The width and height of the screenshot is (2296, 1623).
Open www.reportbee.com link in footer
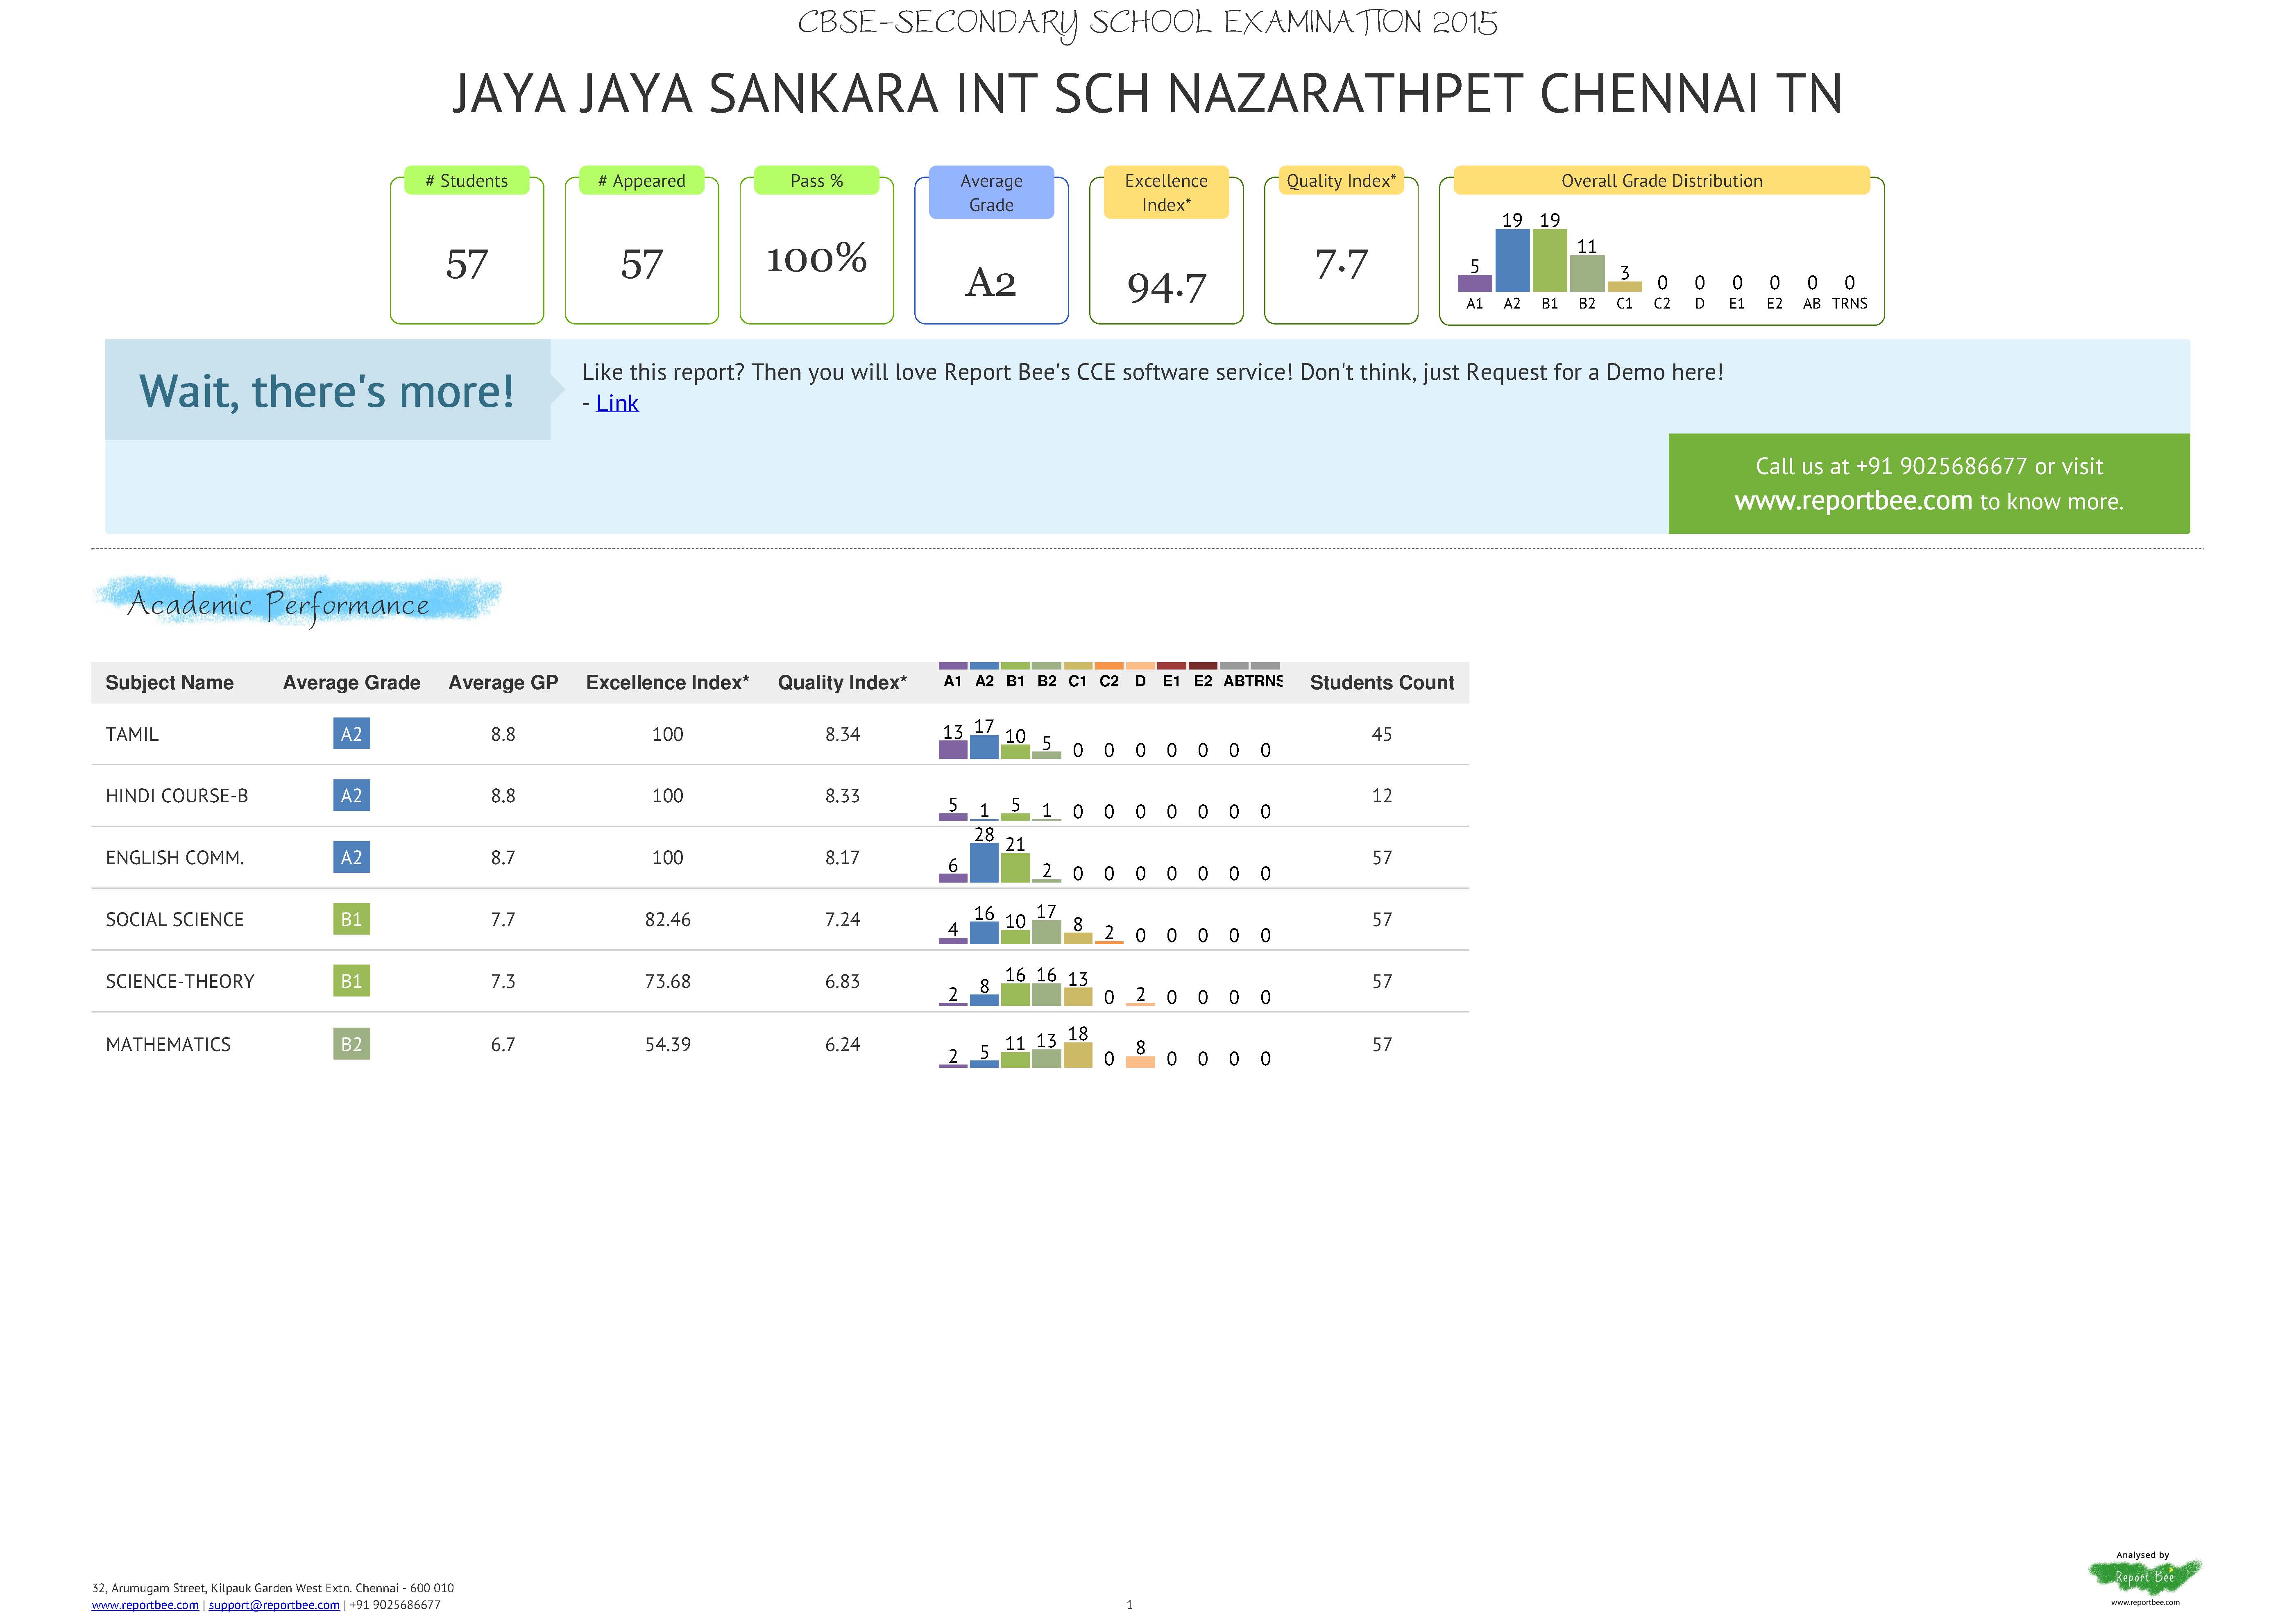pos(145,1605)
